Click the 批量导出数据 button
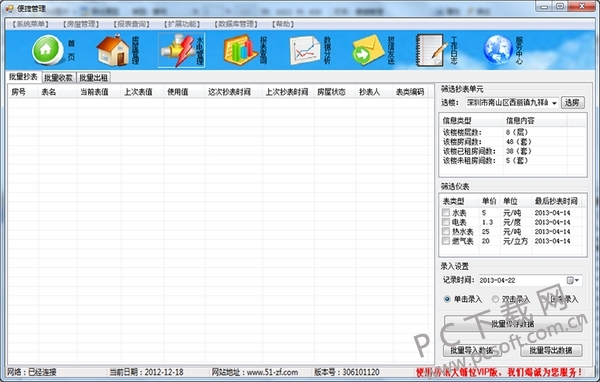The image size is (600, 382). (x=551, y=350)
